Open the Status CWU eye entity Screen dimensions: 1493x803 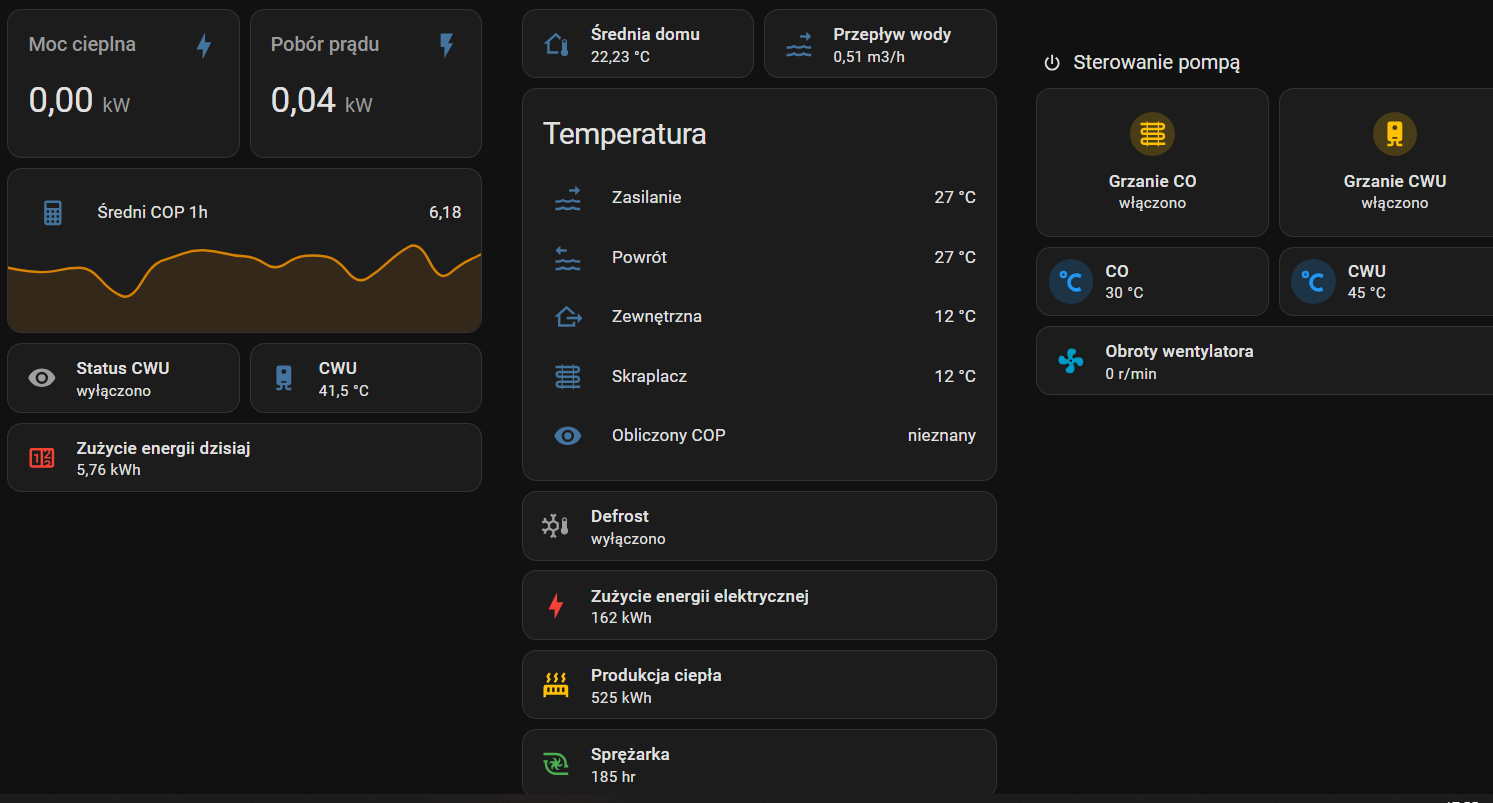coord(123,378)
